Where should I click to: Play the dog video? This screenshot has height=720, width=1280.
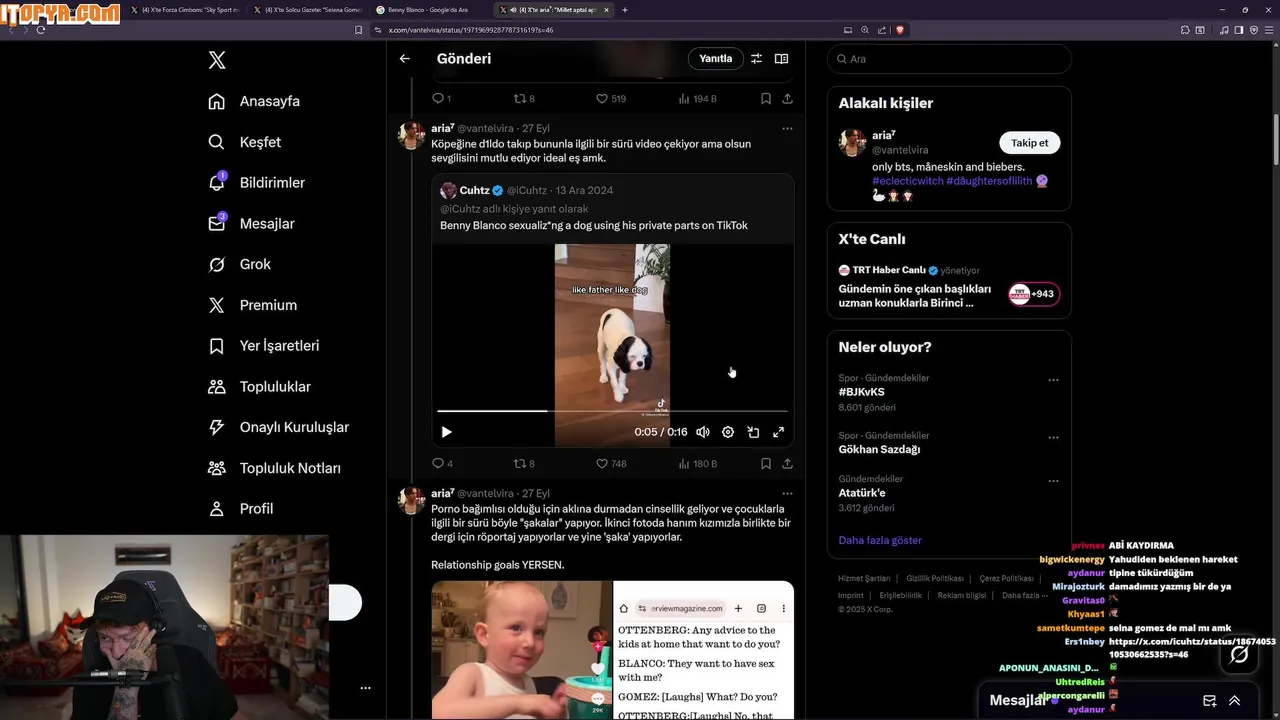tap(447, 432)
